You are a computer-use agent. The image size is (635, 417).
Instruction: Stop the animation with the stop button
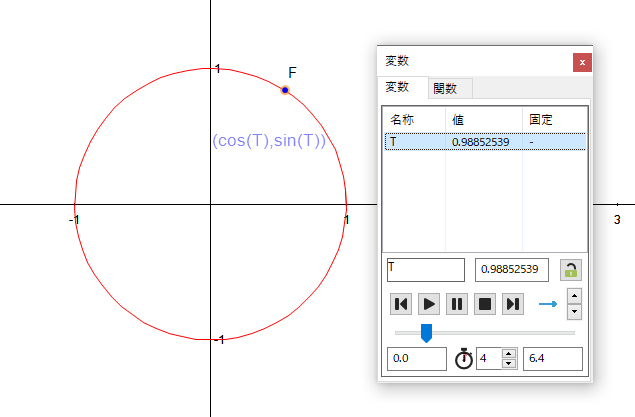(484, 304)
